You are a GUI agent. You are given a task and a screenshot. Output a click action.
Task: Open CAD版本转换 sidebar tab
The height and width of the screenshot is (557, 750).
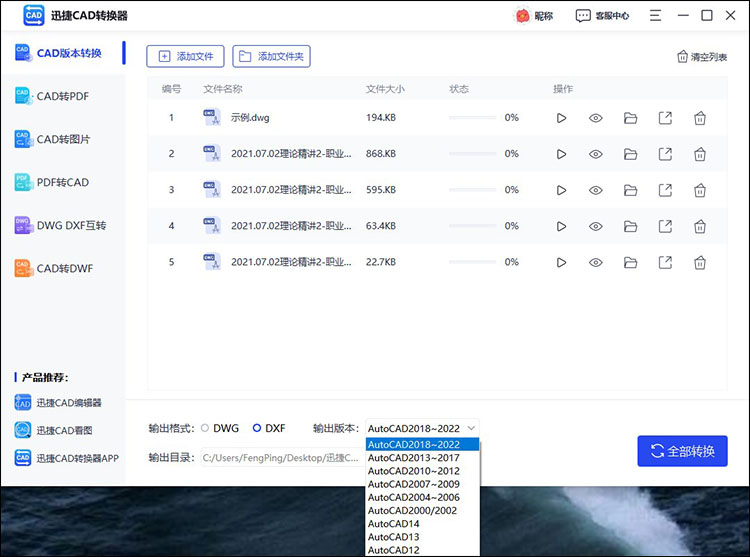[64, 53]
